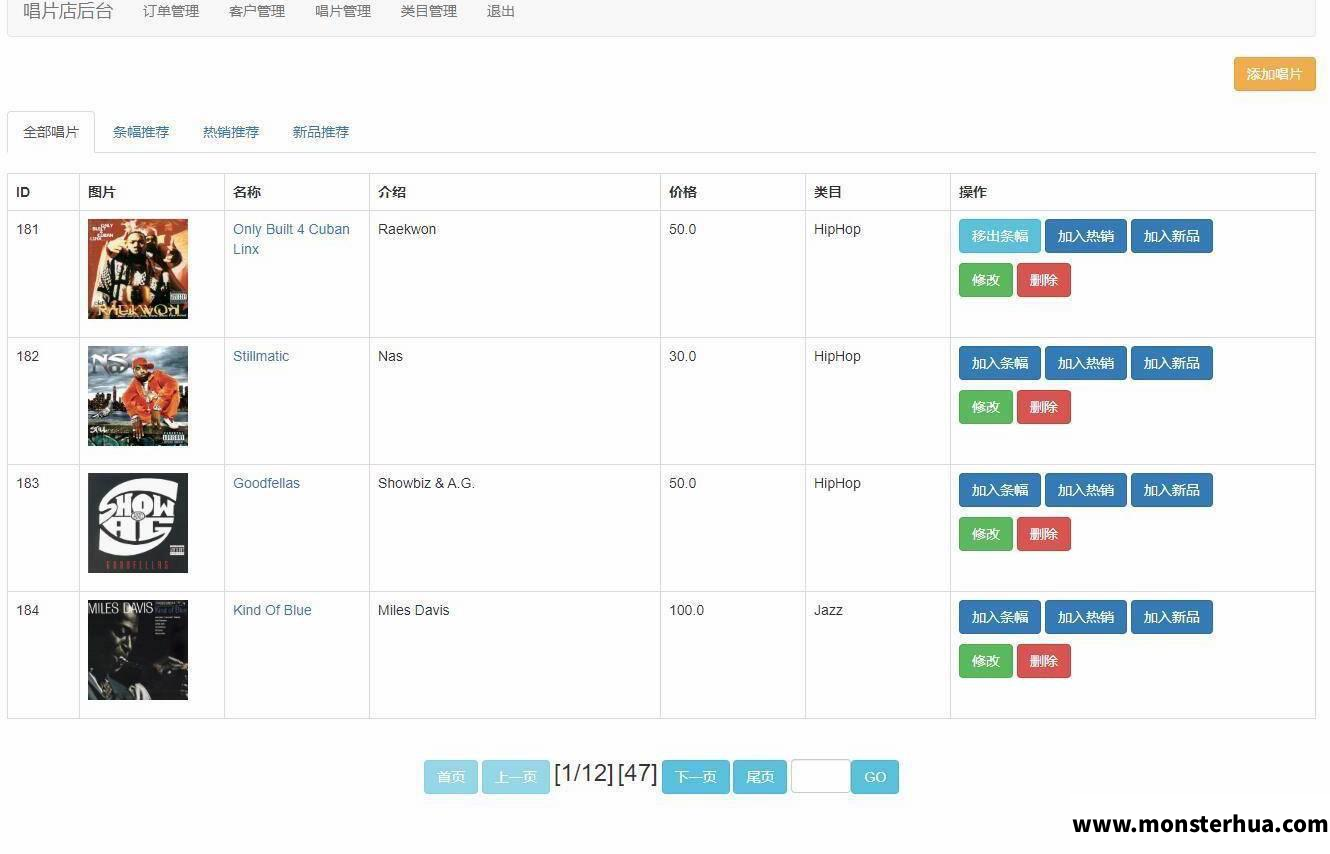Click the 上一页 pagination button

click(x=516, y=777)
